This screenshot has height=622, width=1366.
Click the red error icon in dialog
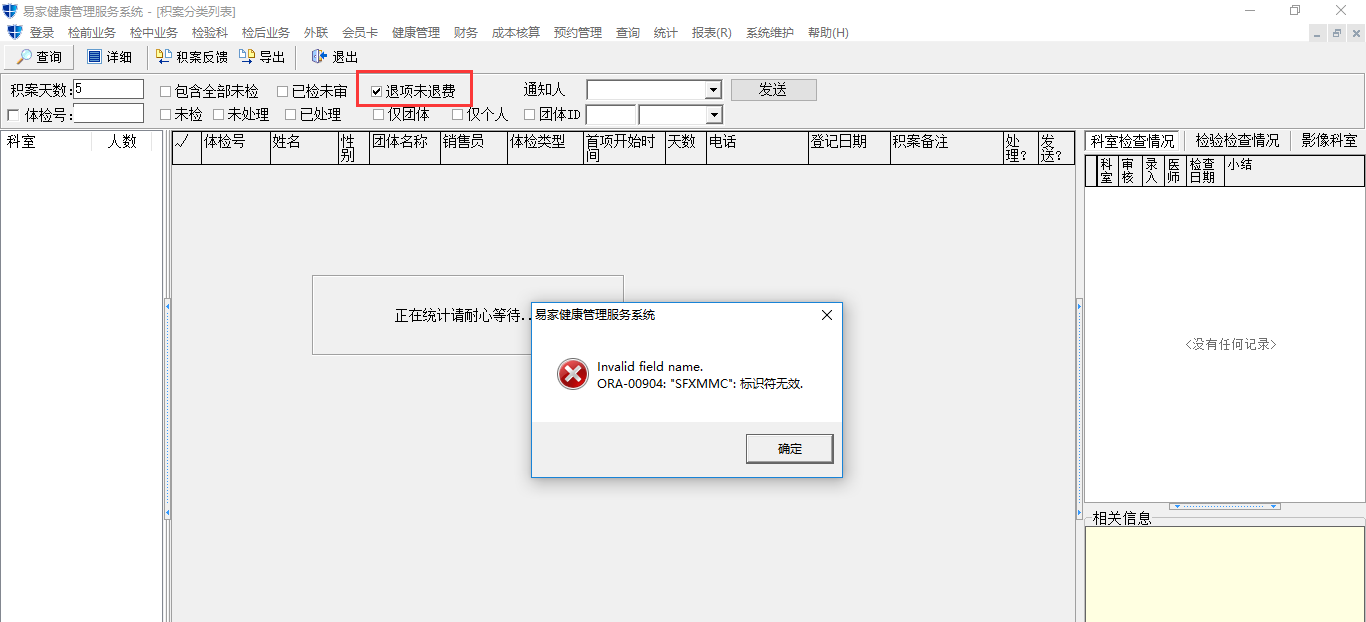[x=573, y=375]
